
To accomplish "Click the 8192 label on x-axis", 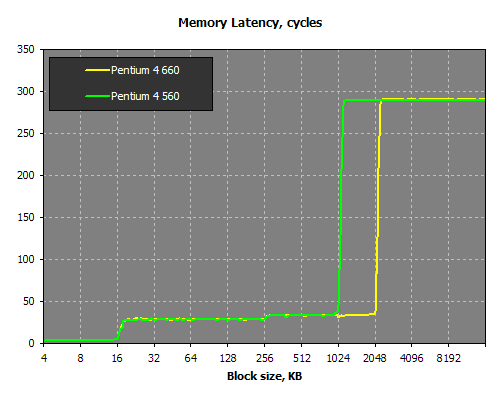I will point(449,358).
